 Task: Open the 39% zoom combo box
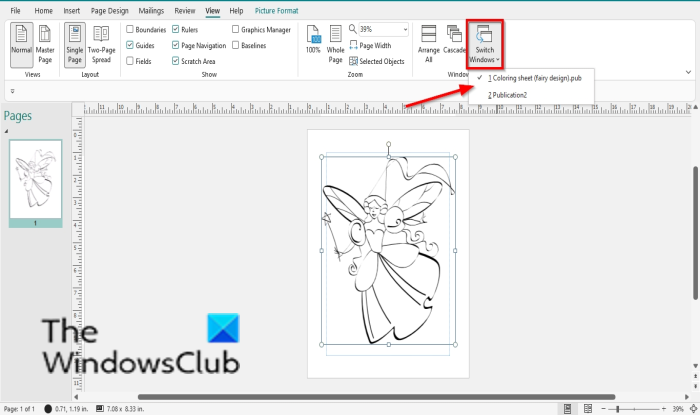(x=383, y=29)
